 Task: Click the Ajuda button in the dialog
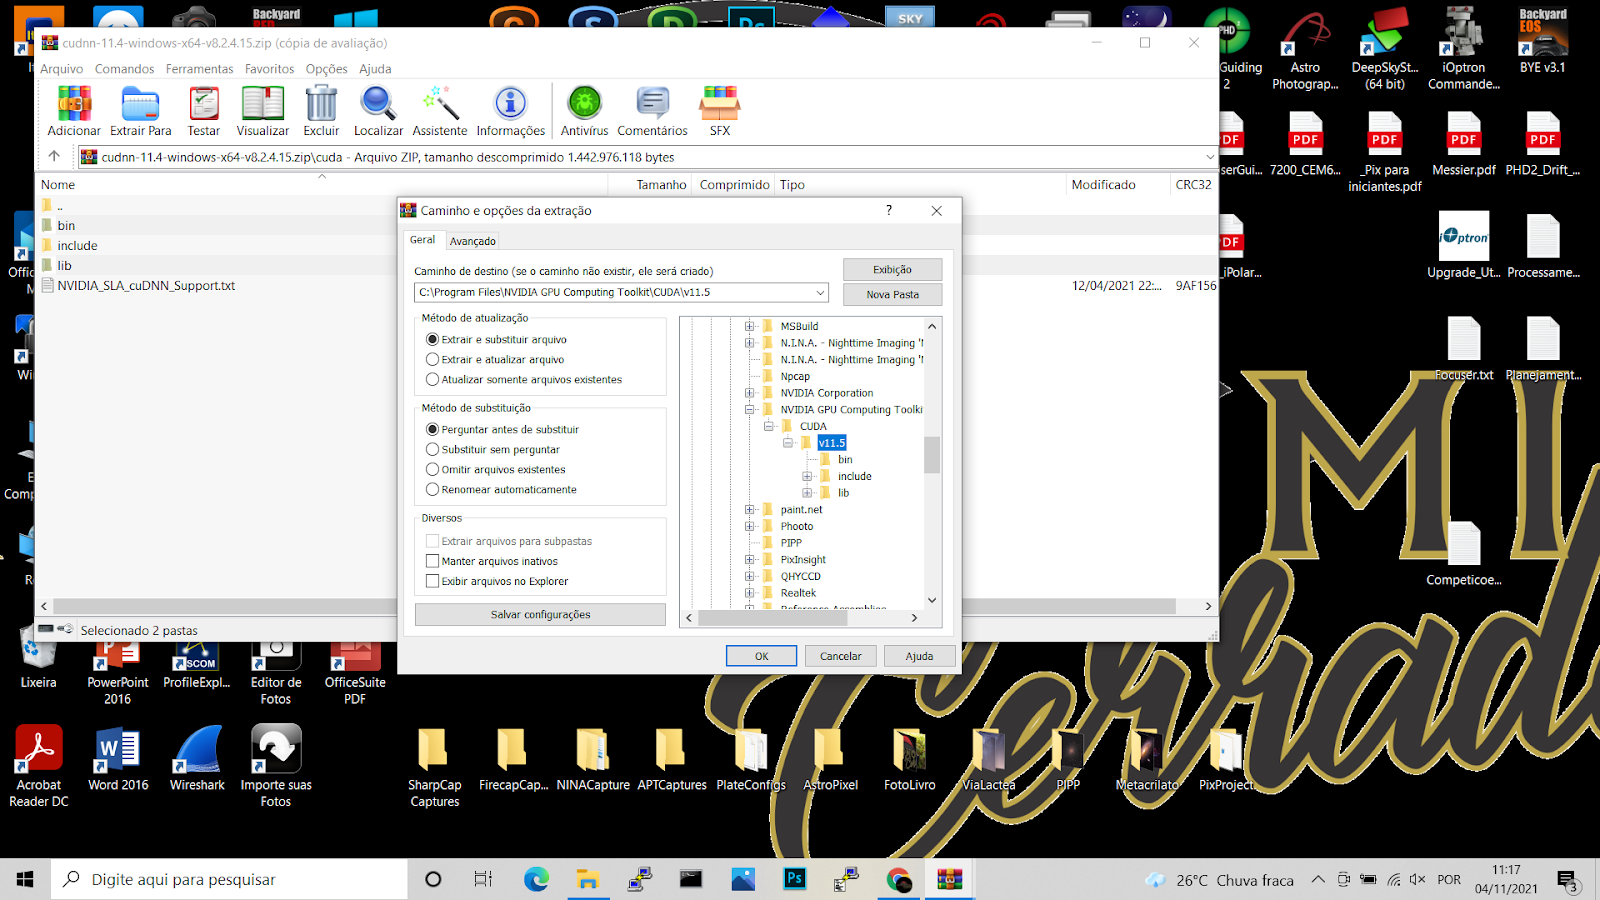tap(919, 656)
